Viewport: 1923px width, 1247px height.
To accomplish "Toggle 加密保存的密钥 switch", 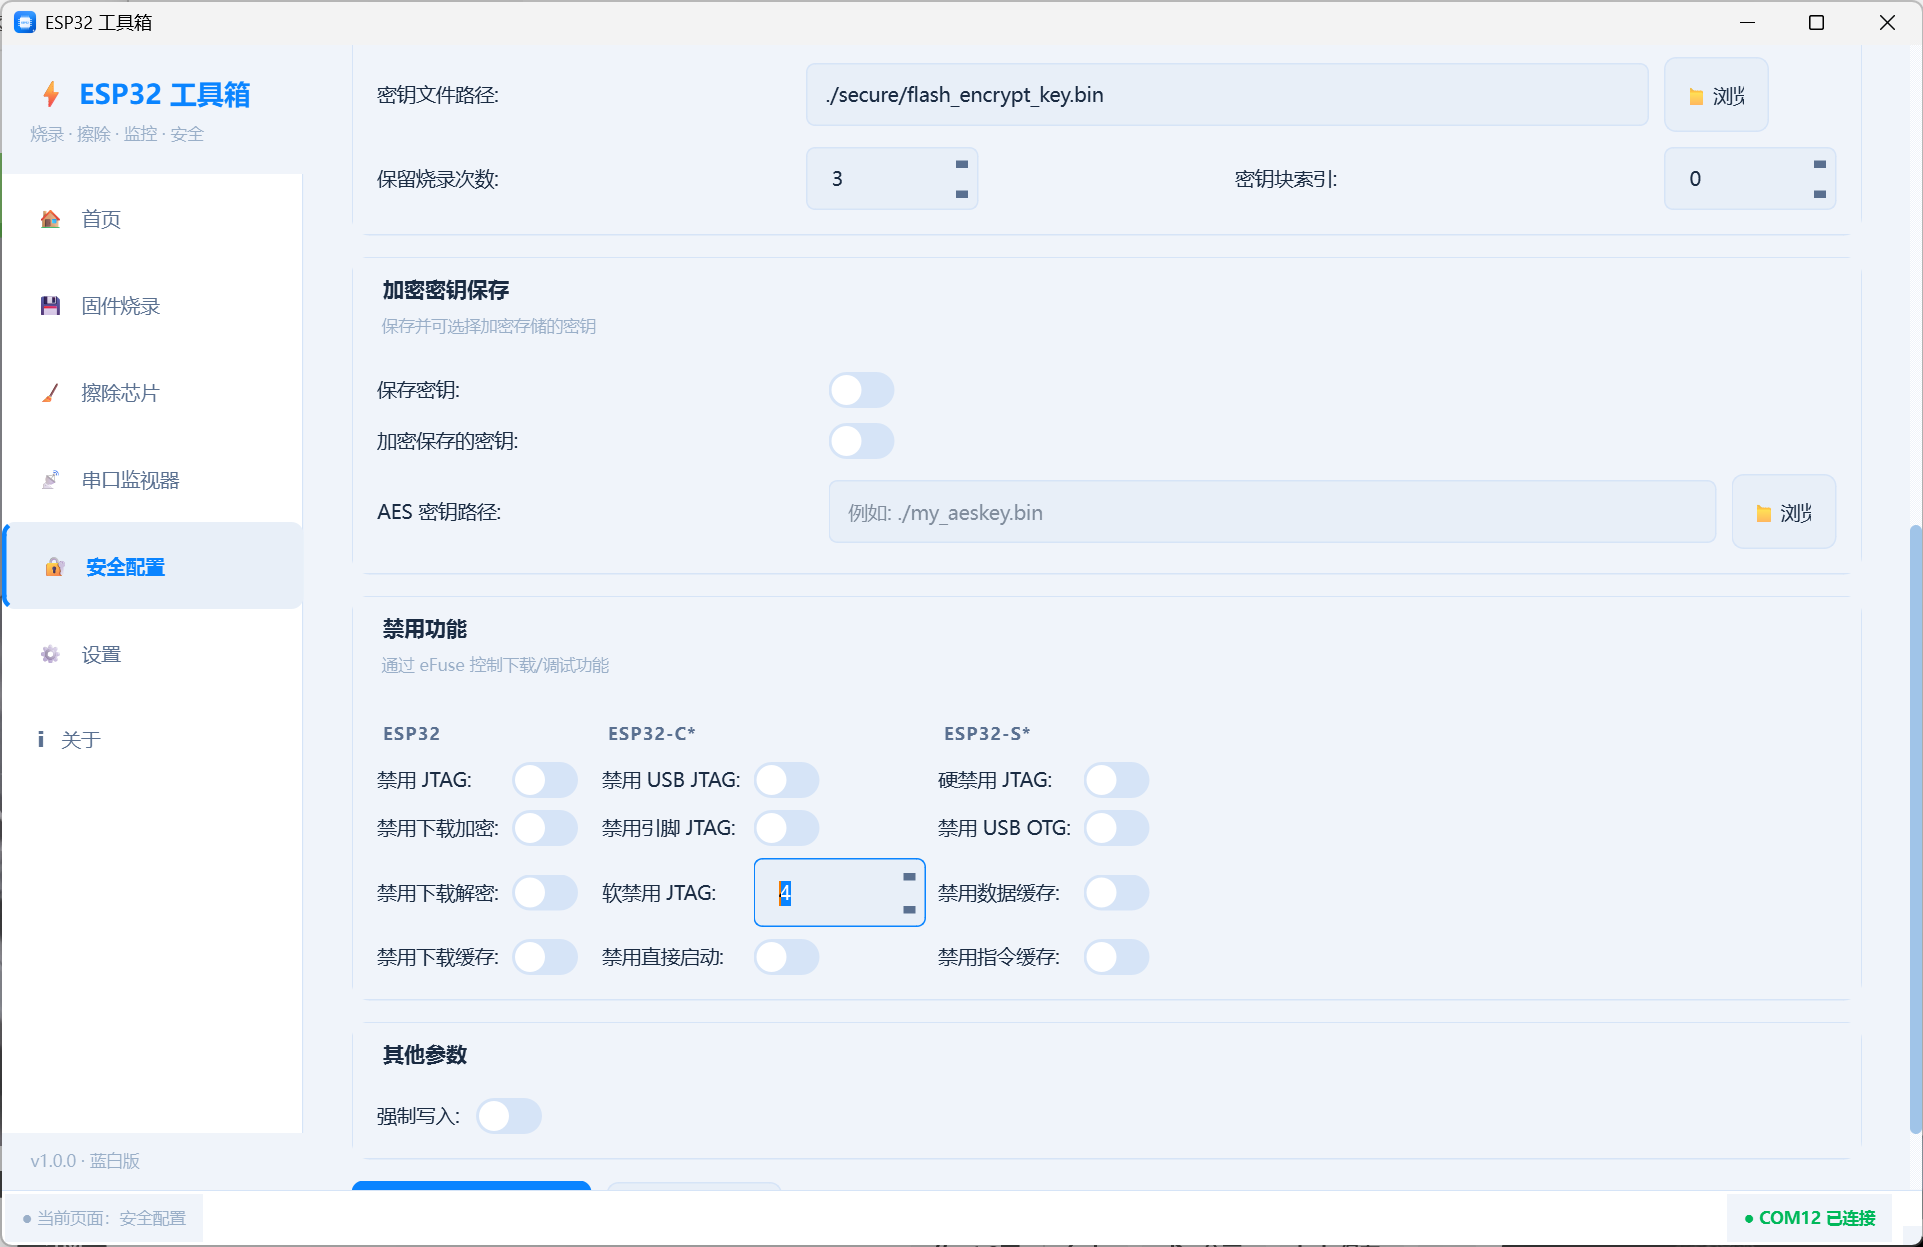I will coord(861,441).
